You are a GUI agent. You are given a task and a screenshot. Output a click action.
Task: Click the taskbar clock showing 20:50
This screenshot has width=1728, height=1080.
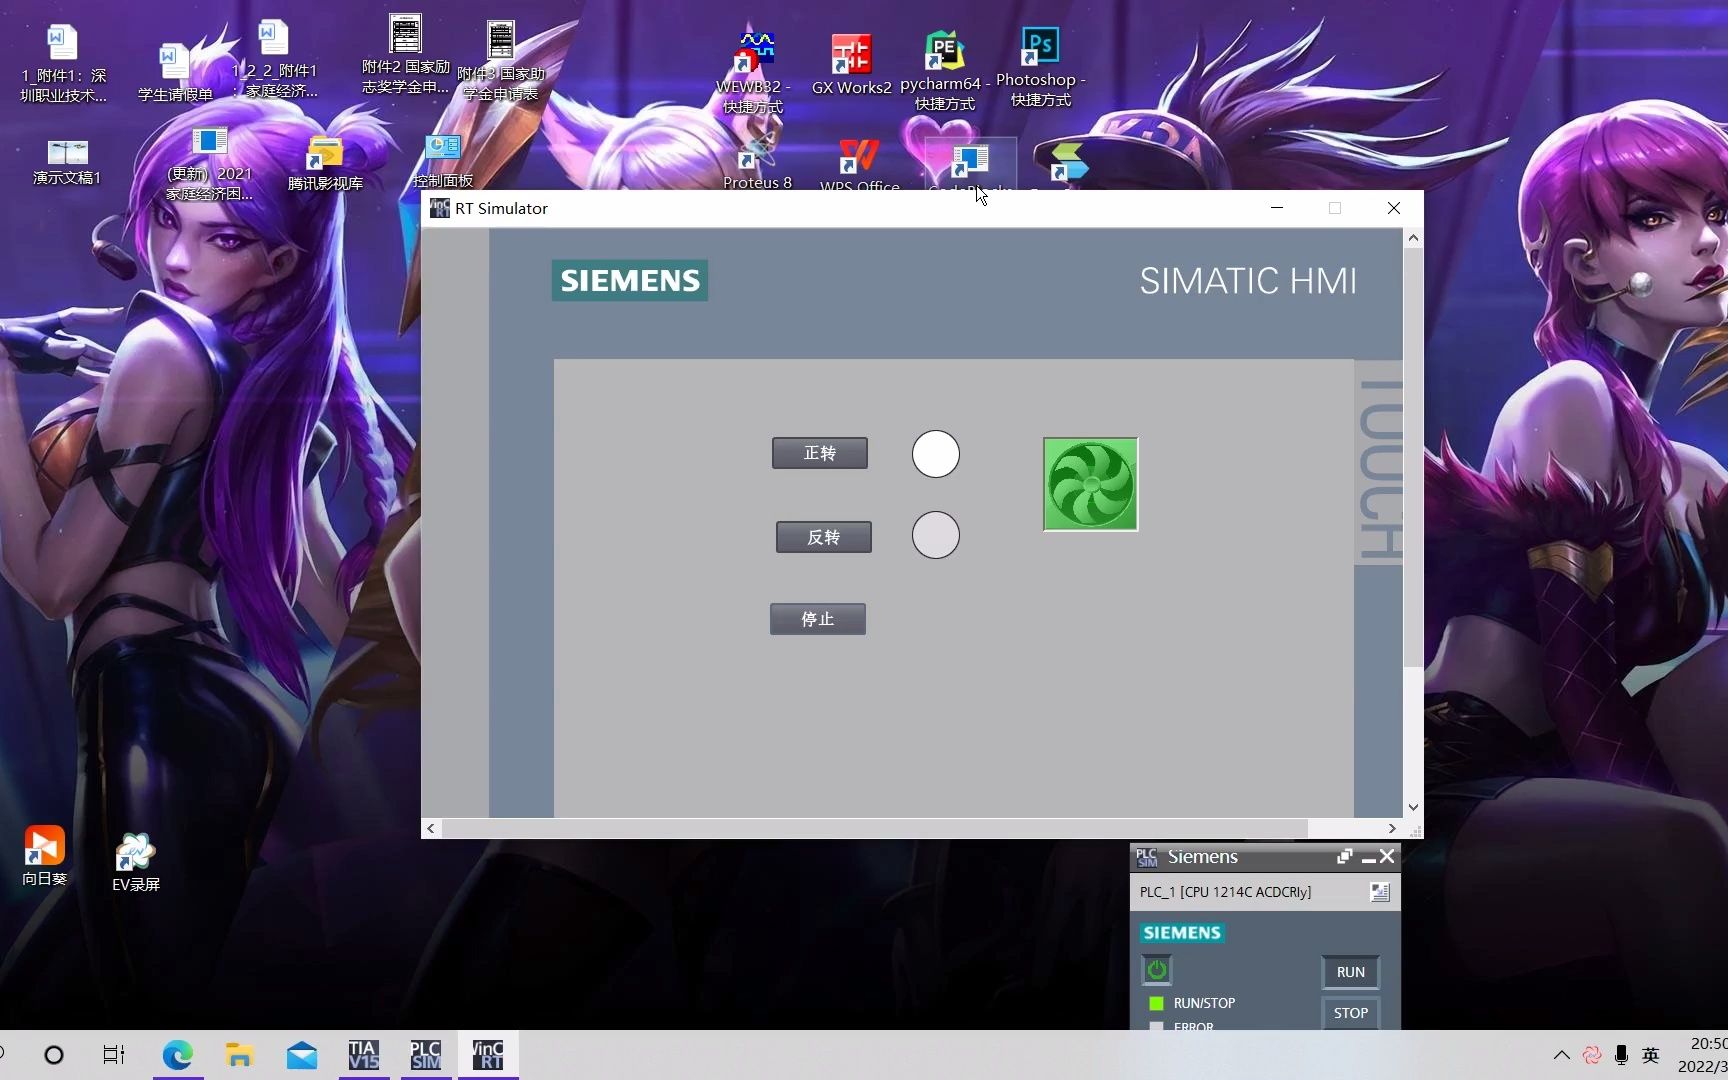[1704, 1055]
